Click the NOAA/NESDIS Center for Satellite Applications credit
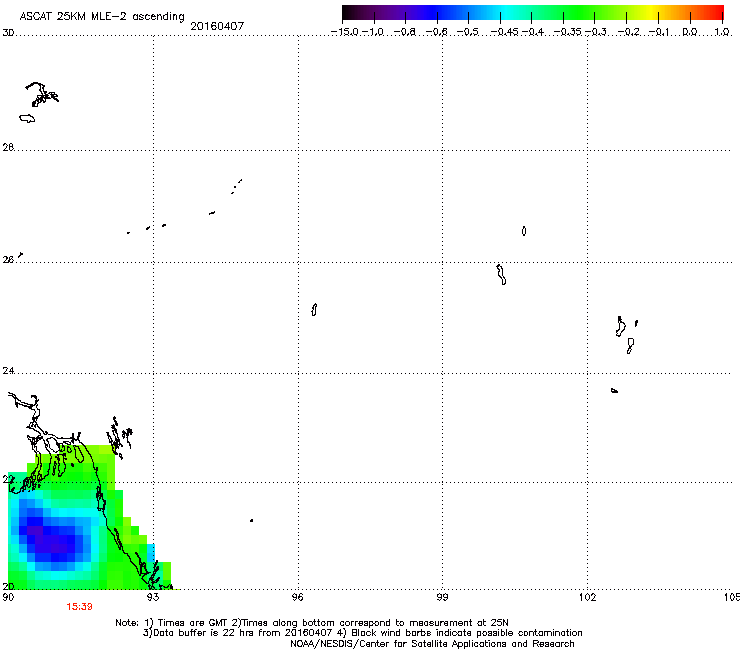 [432, 643]
